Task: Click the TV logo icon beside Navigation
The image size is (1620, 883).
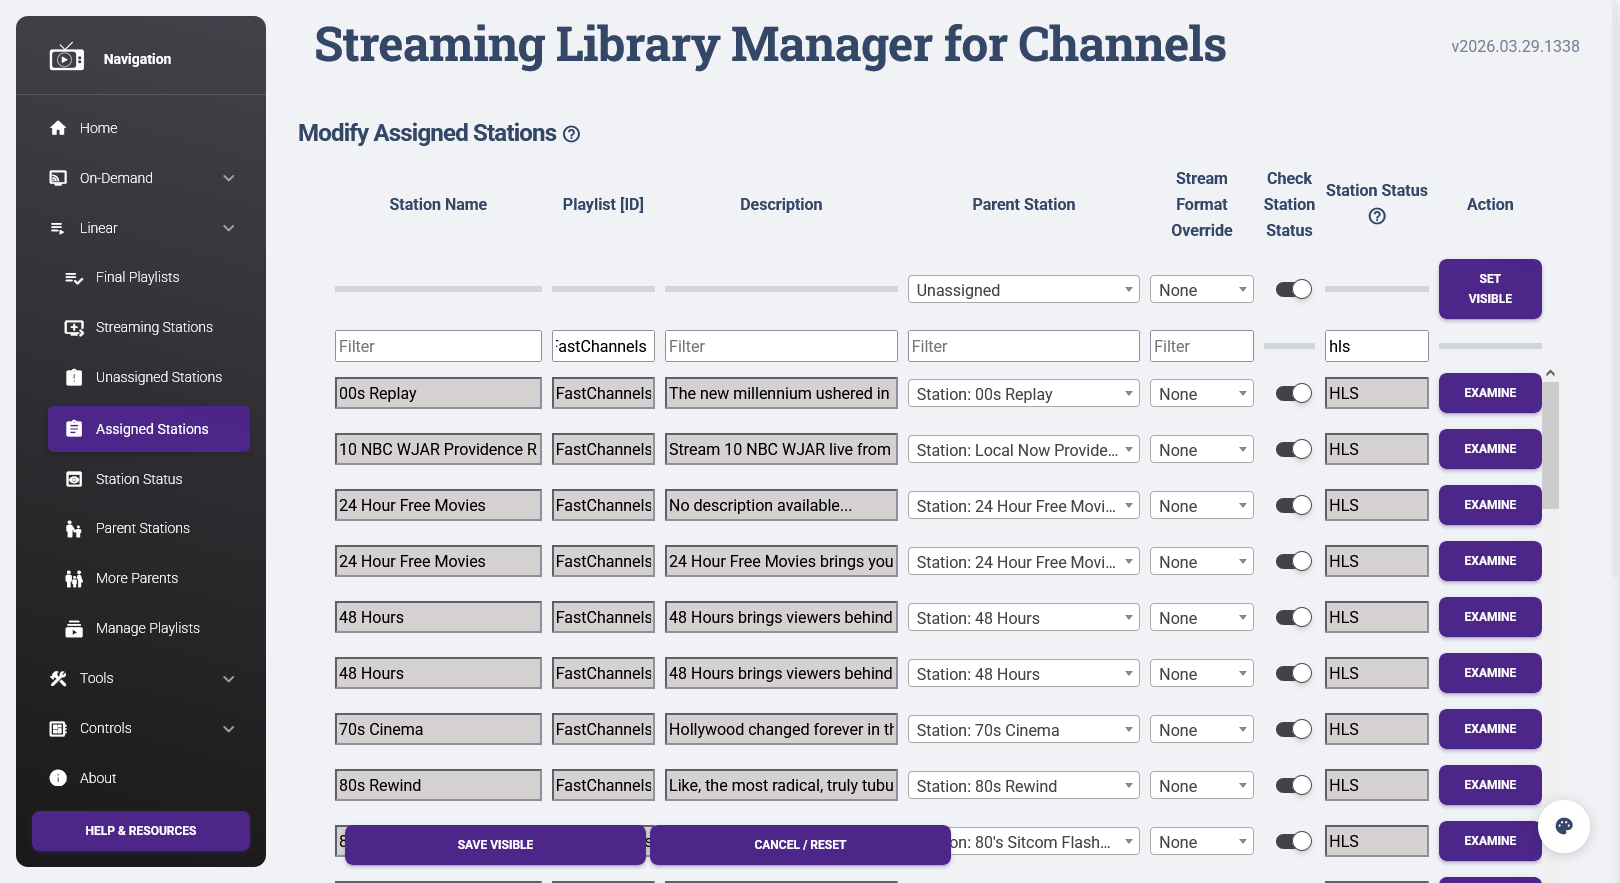Action: coord(66,58)
